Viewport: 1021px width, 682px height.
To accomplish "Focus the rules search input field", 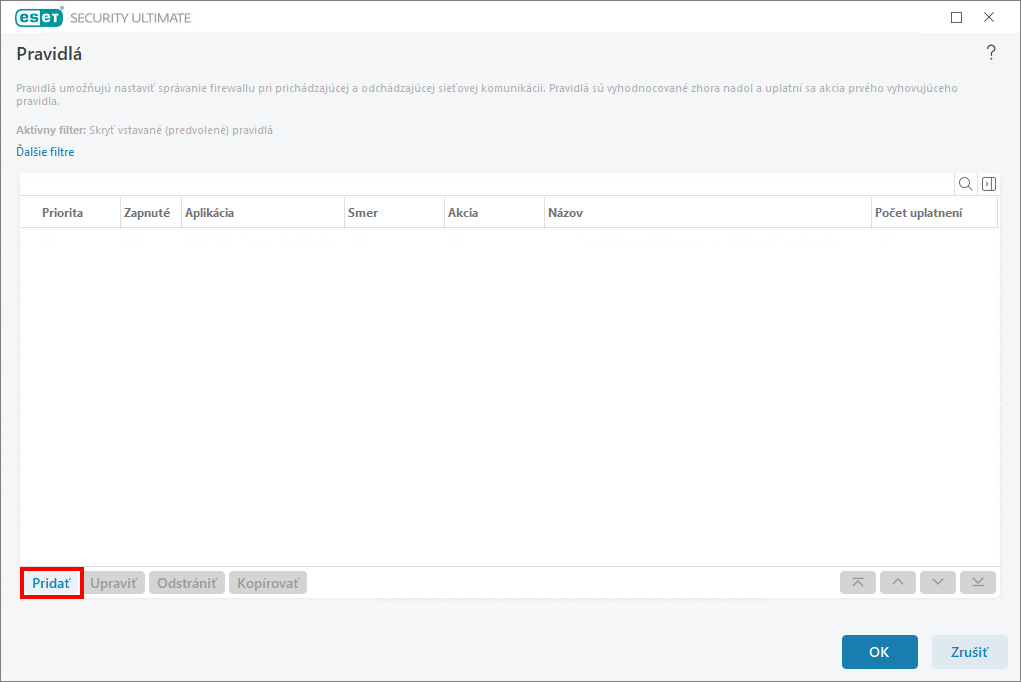I will coord(487,184).
